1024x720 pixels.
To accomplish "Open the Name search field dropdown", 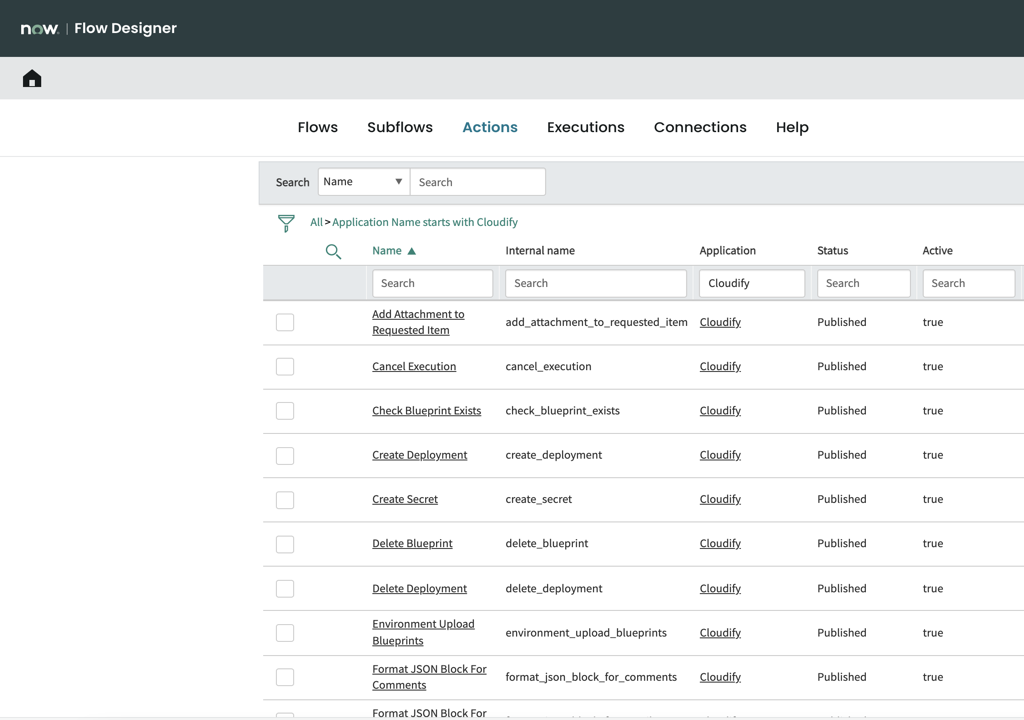I will click(364, 182).
